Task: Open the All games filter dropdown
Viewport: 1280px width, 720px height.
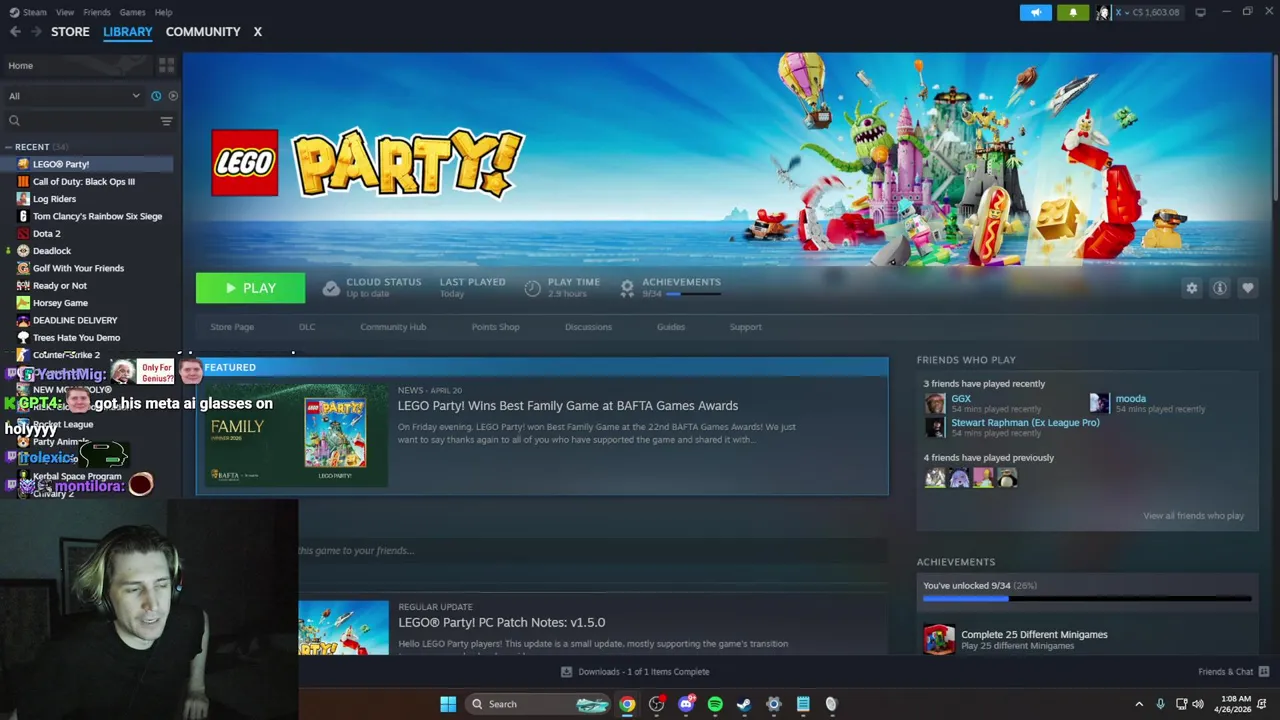Action: (x=74, y=96)
